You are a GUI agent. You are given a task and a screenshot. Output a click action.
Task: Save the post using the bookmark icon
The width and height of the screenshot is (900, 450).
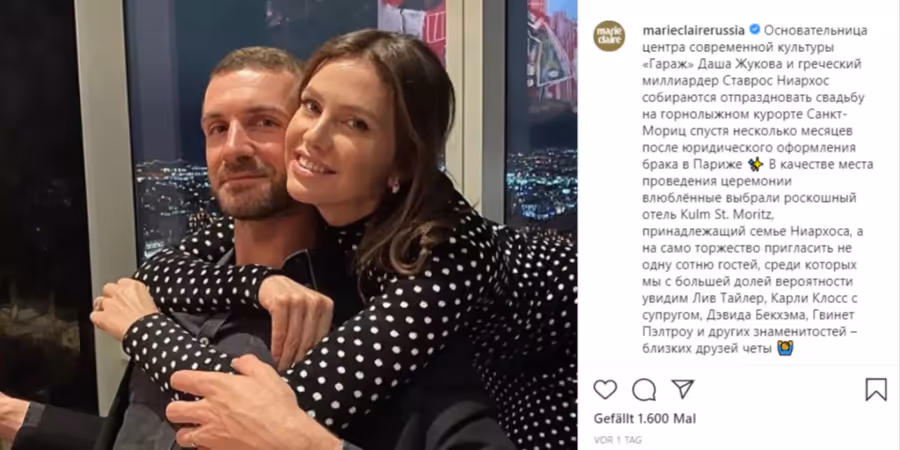coord(876,390)
